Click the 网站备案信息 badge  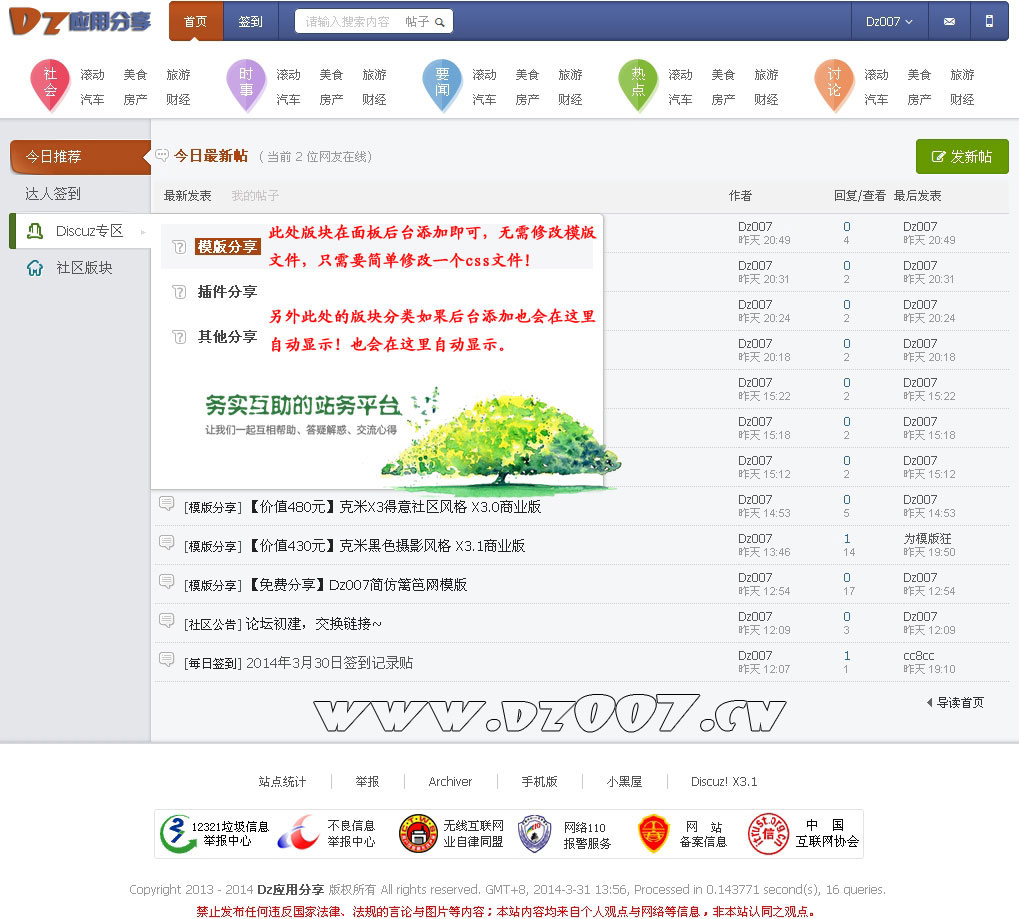click(x=682, y=834)
